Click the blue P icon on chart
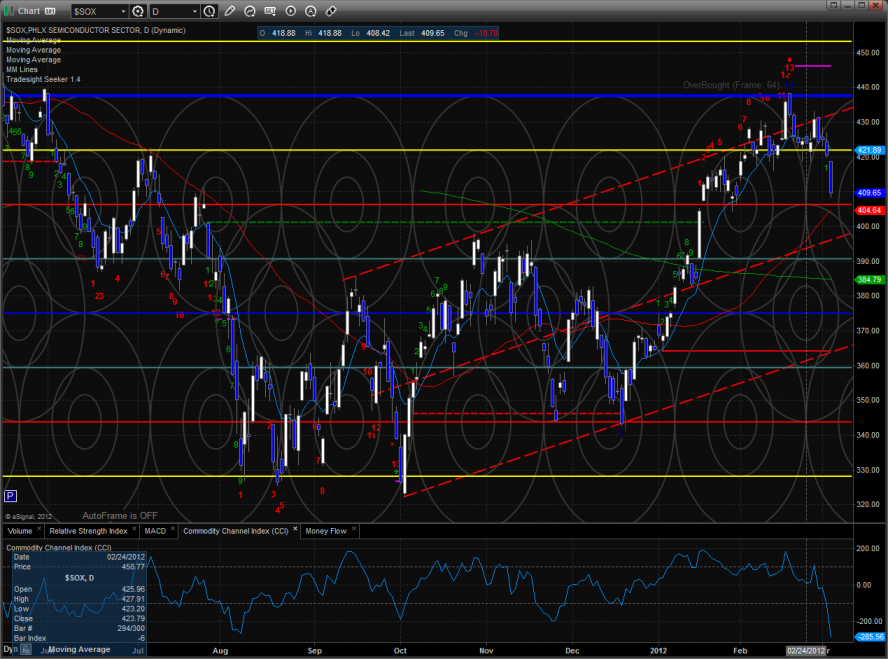 pyautogui.click(x=11, y=495)
